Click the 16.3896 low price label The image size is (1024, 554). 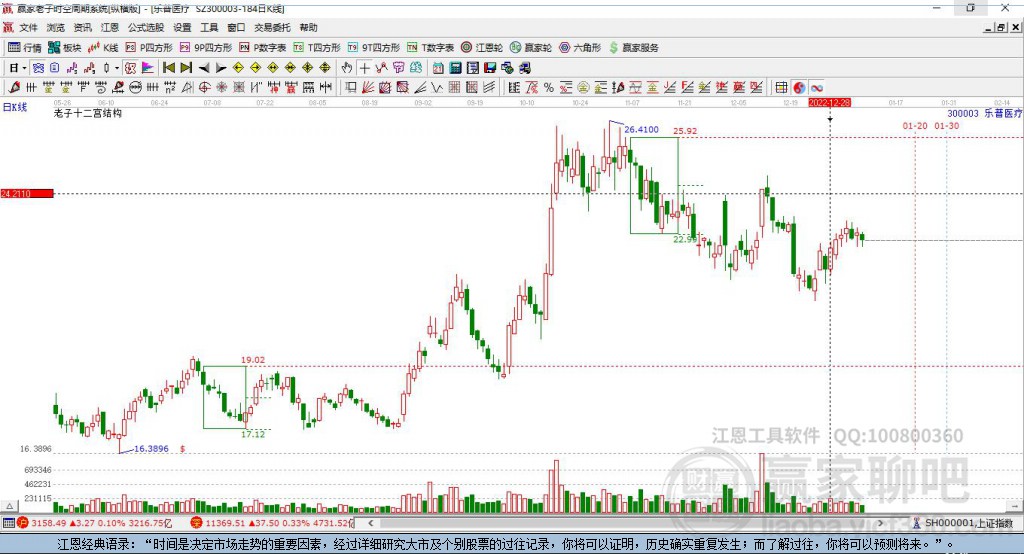click(x=151, y=449)
